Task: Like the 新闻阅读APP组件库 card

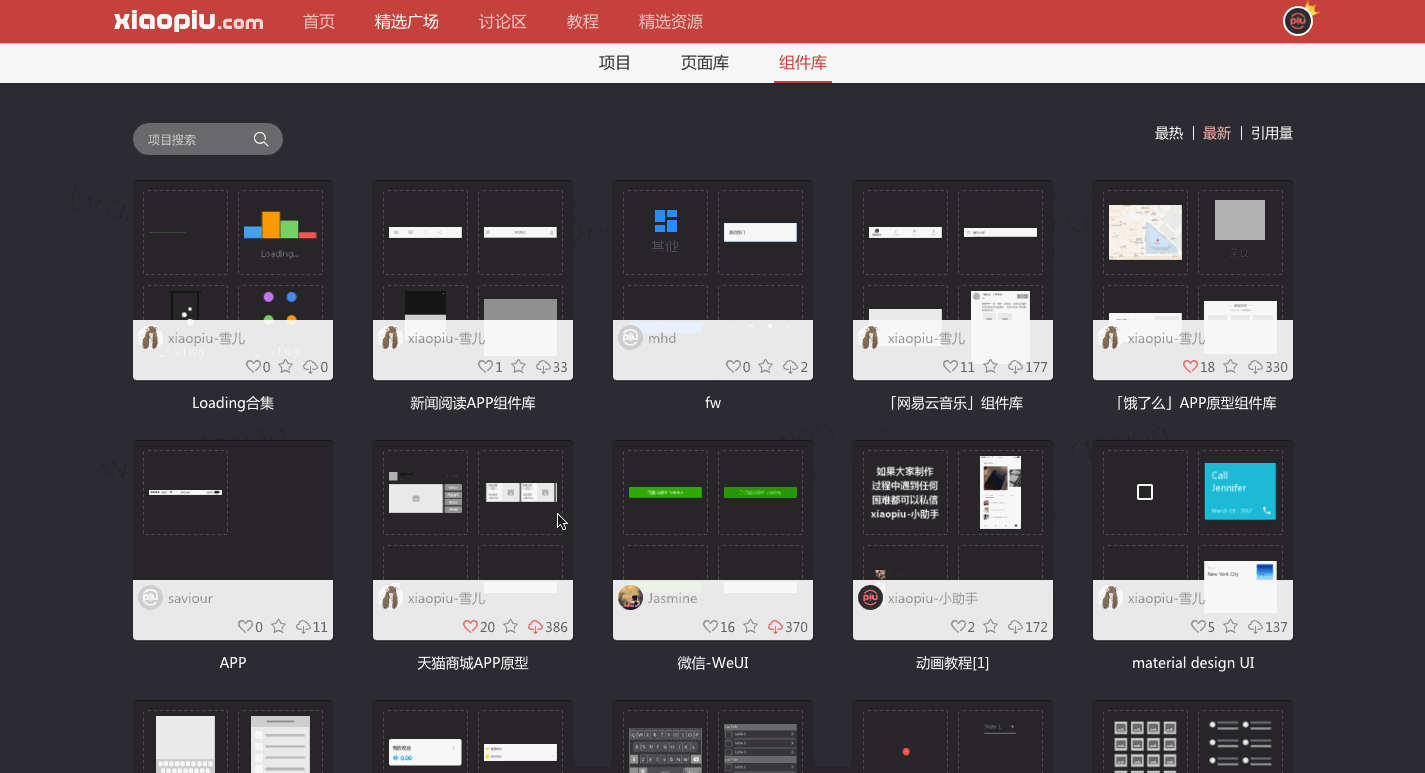Action: (486, 367)
